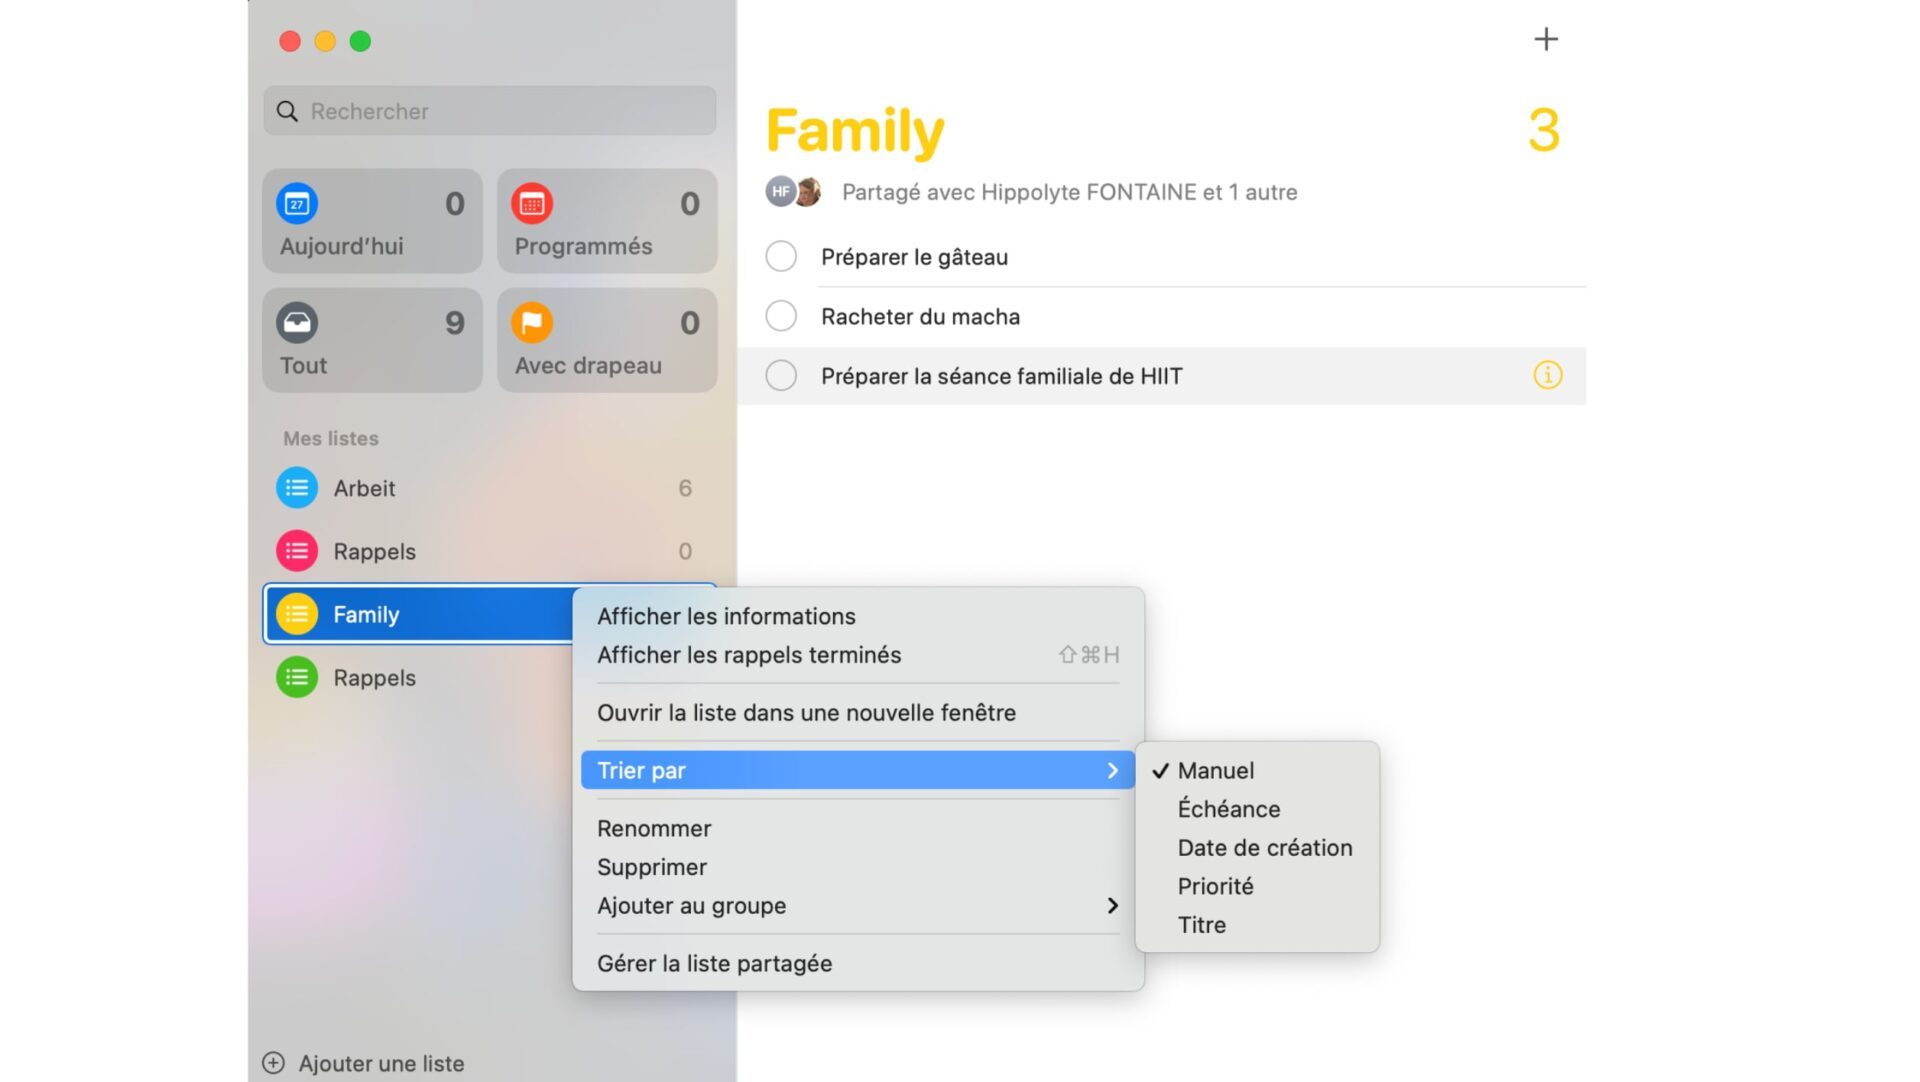Expand the Ajouter au groupe submenu arrow
Viewport: 1920px width, 1082px height.
pyautogui.click(x=1112, y=905)
